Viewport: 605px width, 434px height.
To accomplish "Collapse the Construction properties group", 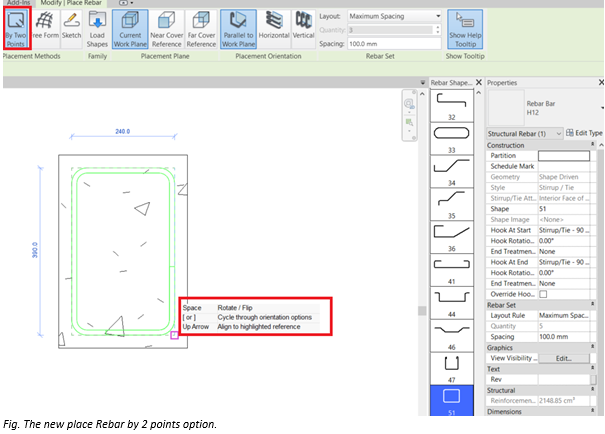I will coord(593,144).
